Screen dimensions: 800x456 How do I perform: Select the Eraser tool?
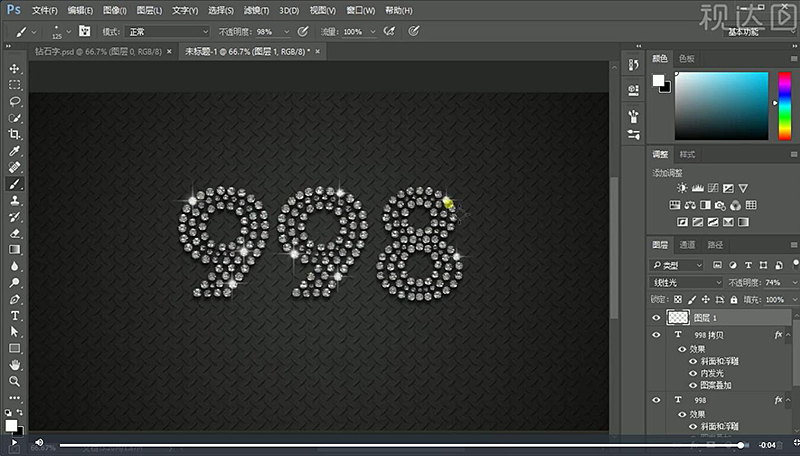(14, 234)
